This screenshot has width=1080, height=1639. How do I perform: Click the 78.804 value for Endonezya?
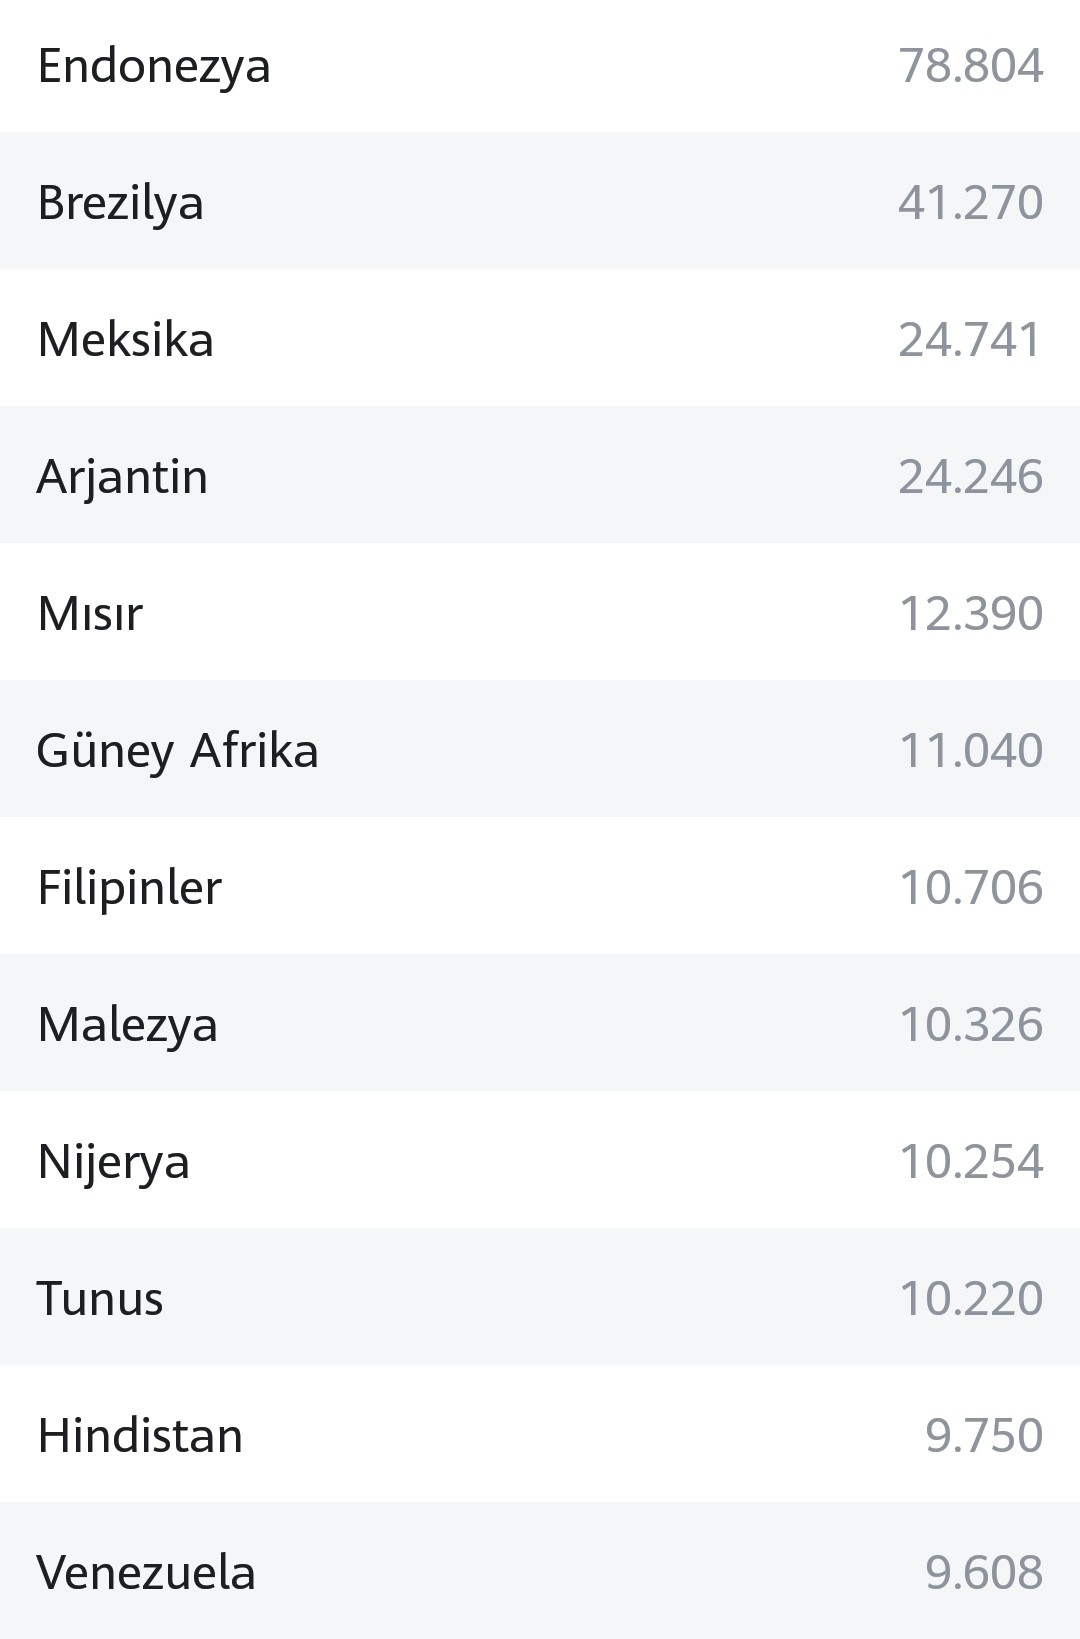971,66
